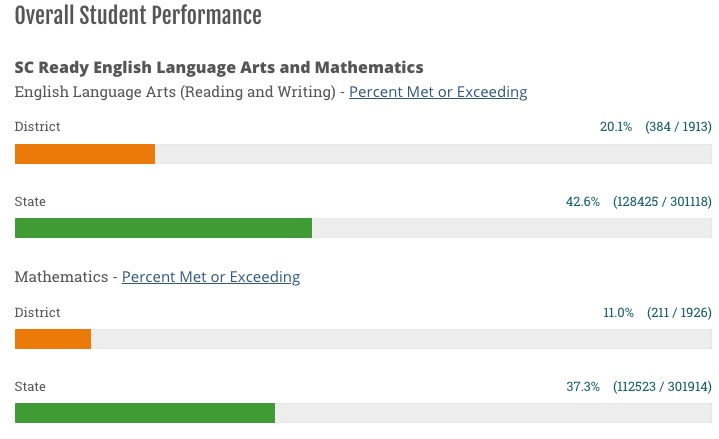Click the green Mathematics State bar
Image resolution: width=719 pixels, height=439 pixels.
click(x=145, y=413)
